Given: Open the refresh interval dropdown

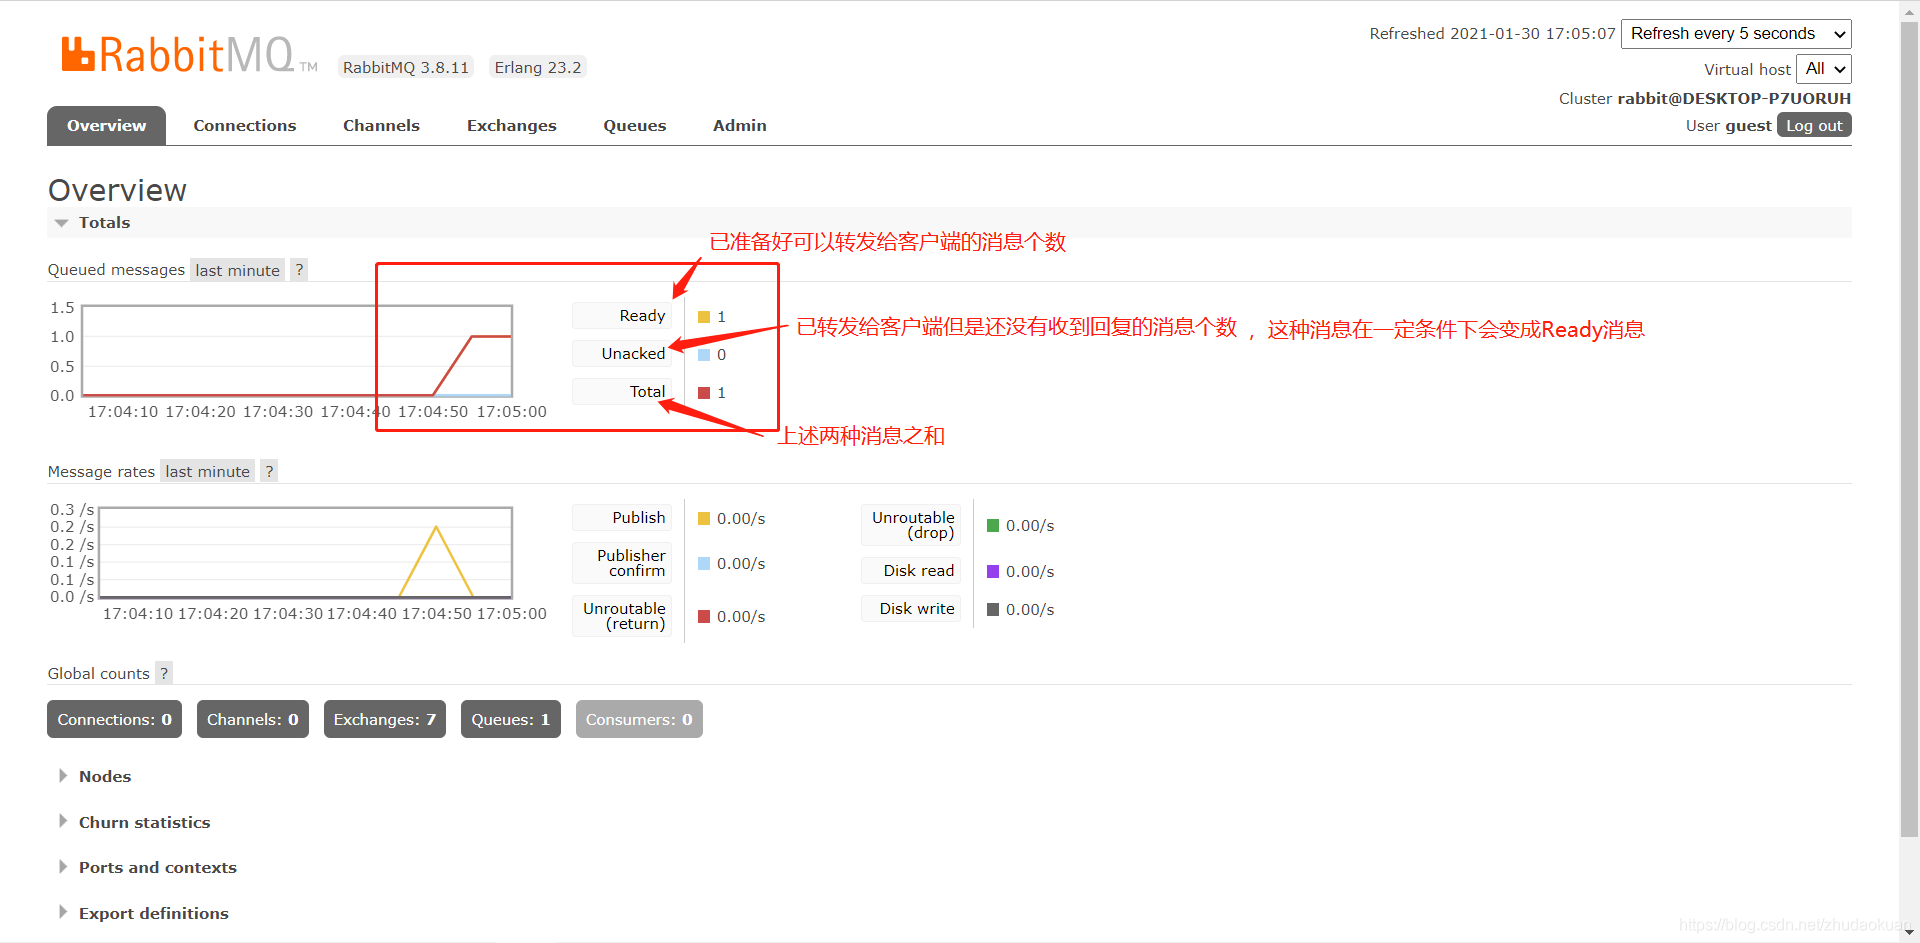Looking at the screenshot, I should pyautogui.click(x=1735, y=33).
